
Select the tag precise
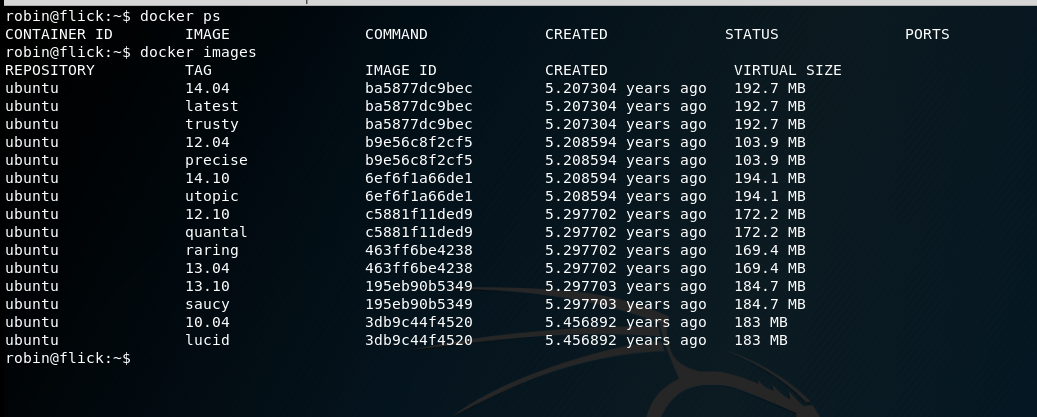pos(216,160)
